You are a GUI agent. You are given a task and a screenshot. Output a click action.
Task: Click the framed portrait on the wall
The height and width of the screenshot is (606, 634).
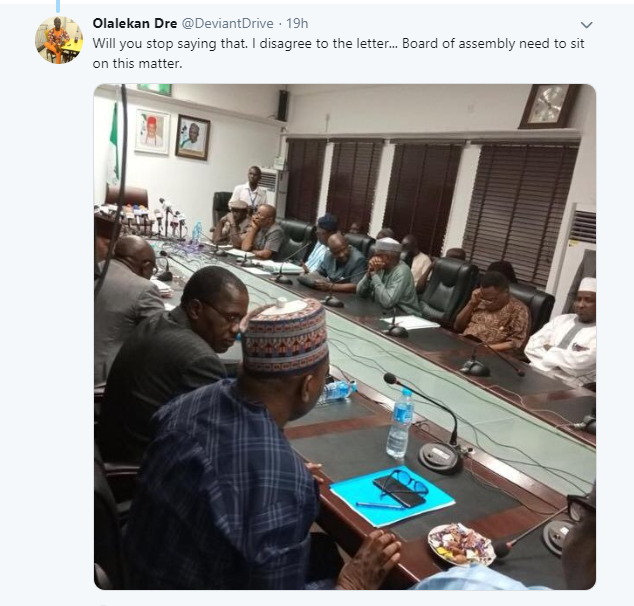click(193, 137)
